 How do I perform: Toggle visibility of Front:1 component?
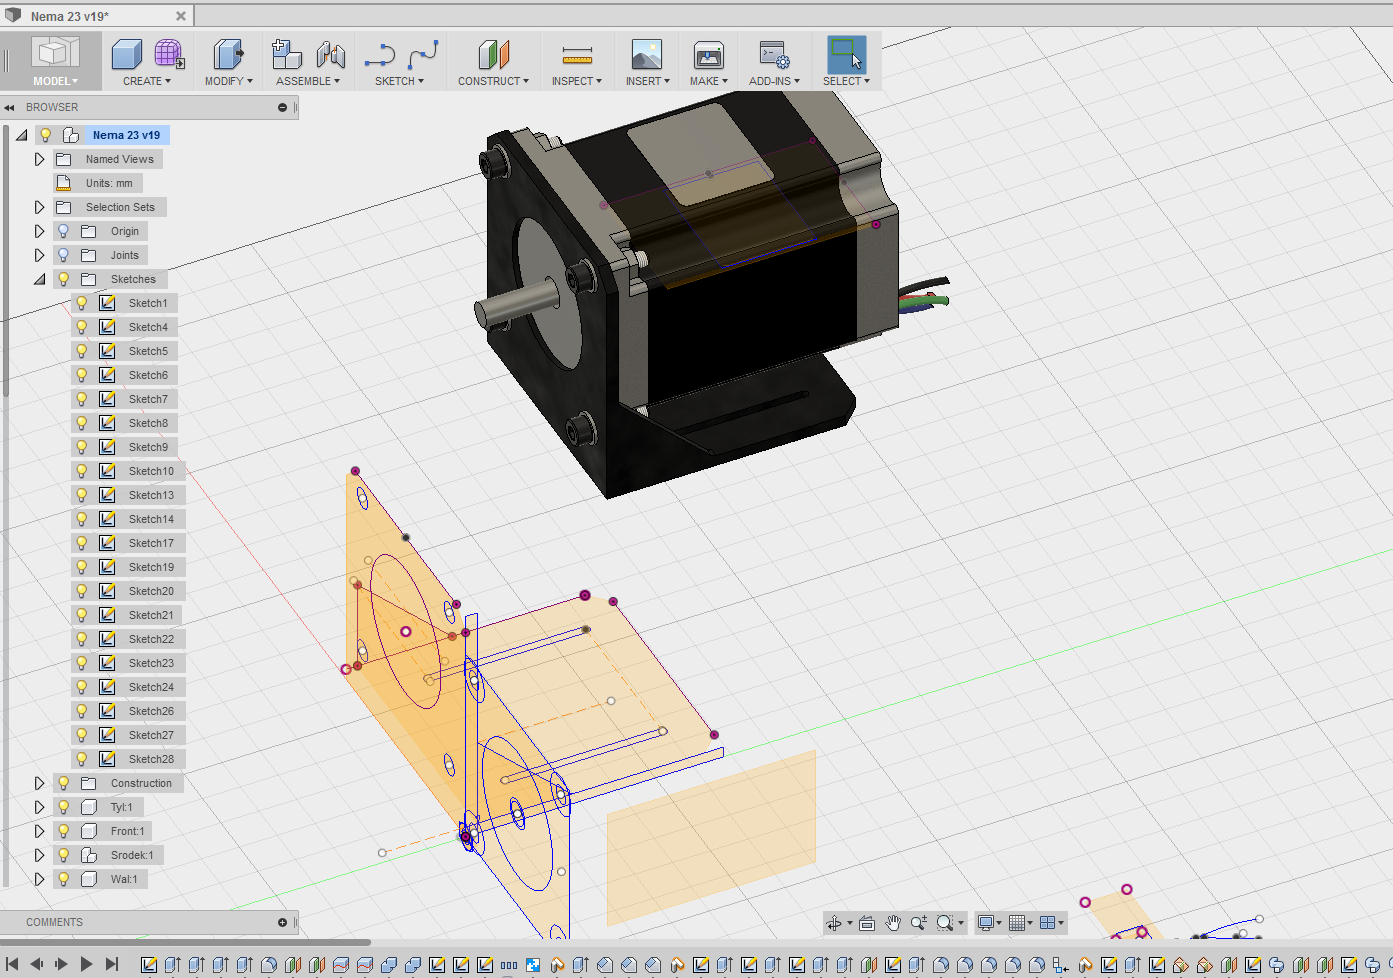pyautogui.click(x=63, y=831)
